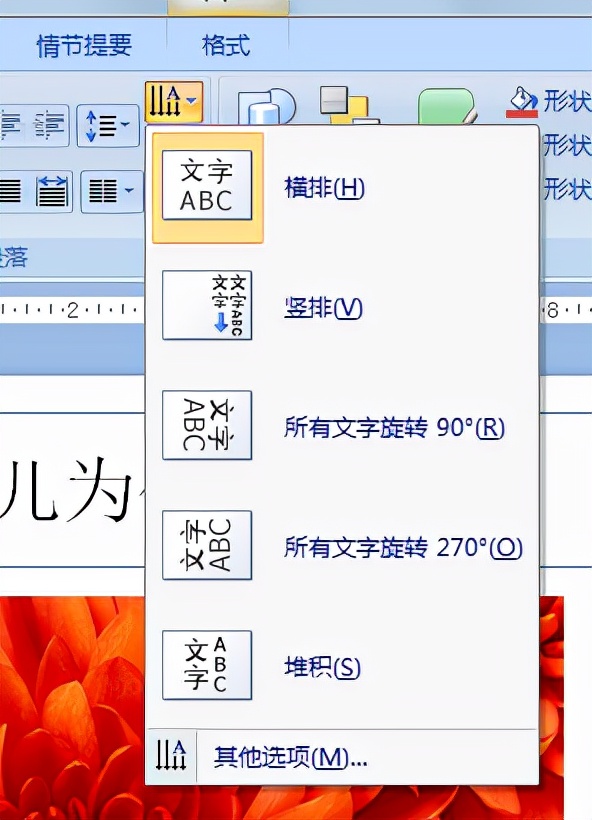Switch to the 格式 ribbon tab
Image resolution: width=592 pixels, height=820 pixels.
click(226, 44)
